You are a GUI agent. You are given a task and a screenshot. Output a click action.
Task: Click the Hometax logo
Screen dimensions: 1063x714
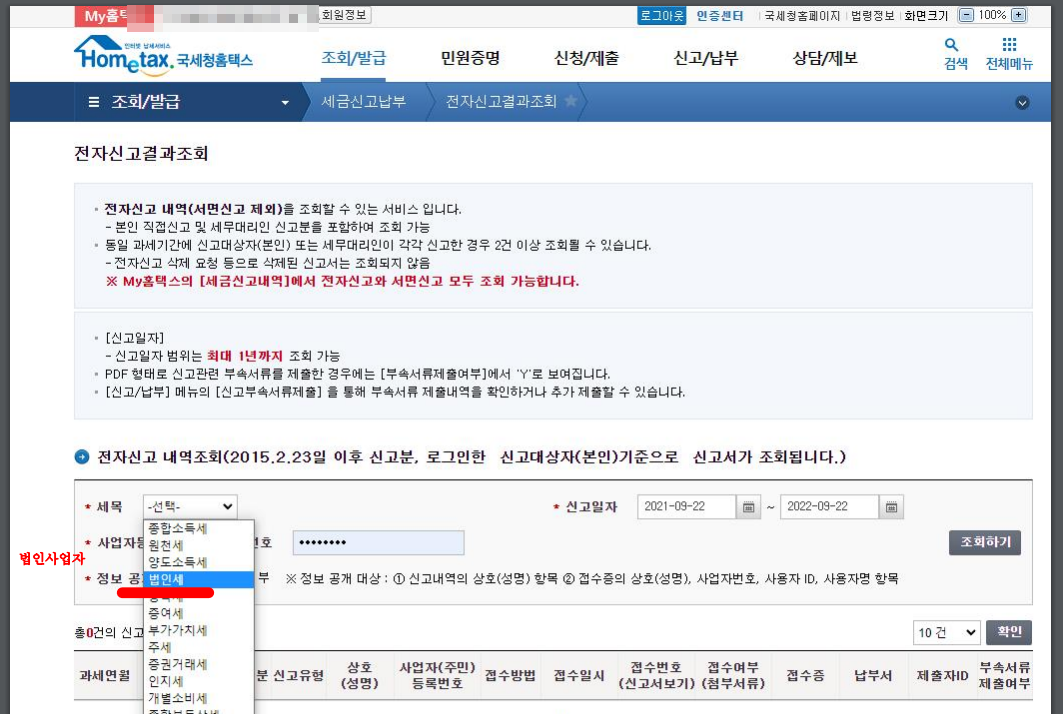(x=163, y=55)
